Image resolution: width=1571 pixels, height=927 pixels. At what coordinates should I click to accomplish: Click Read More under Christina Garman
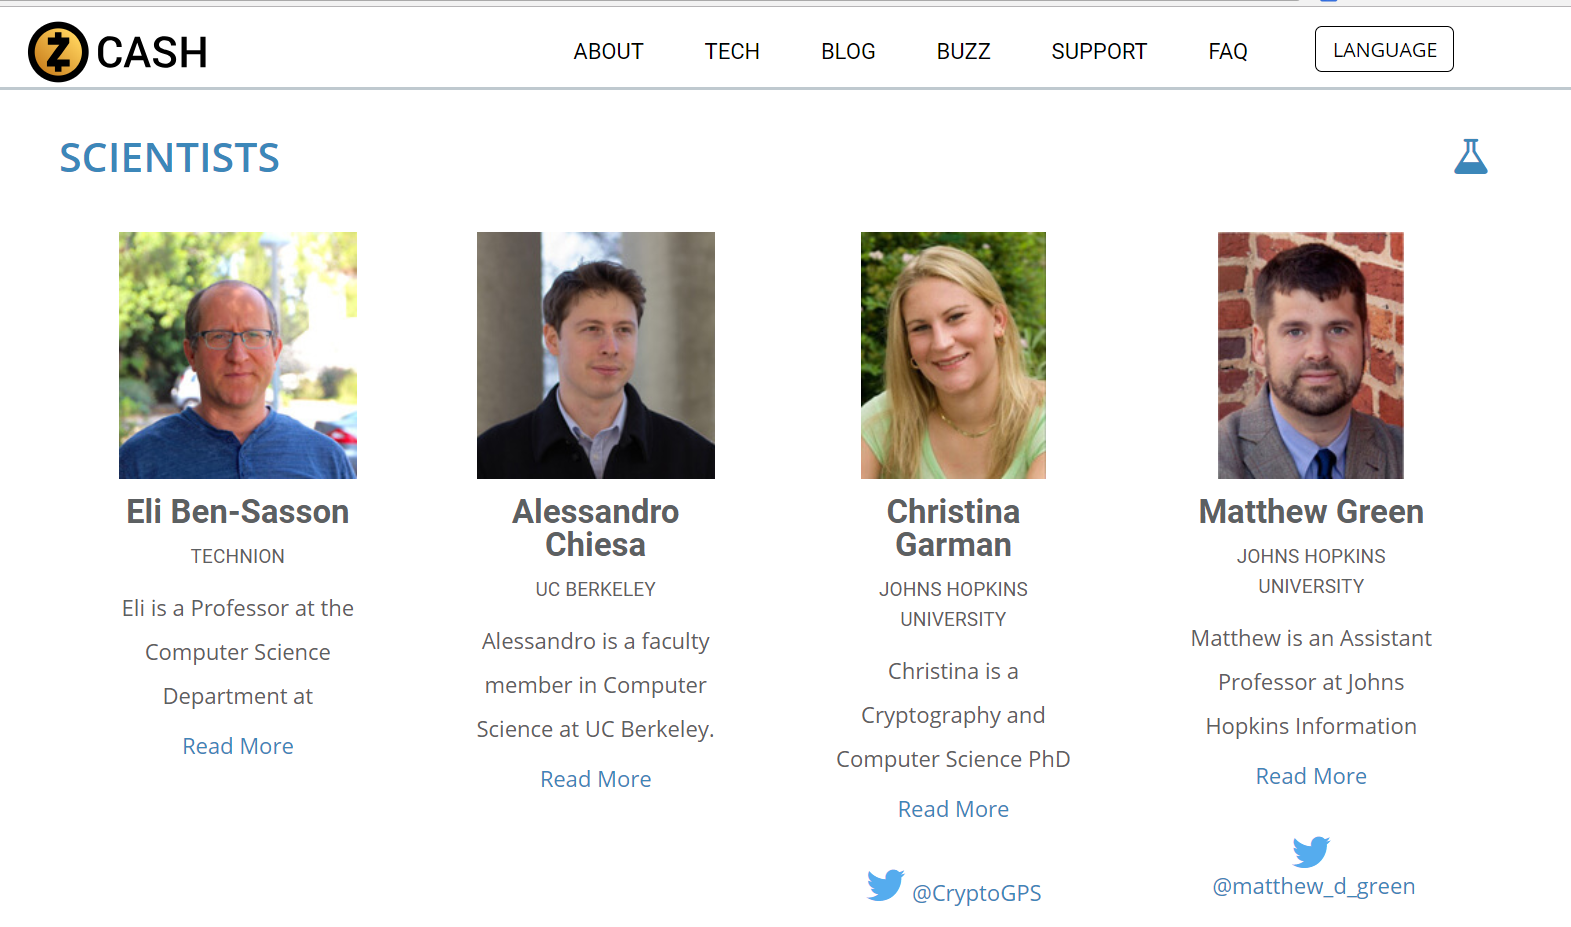coord(953,809)
